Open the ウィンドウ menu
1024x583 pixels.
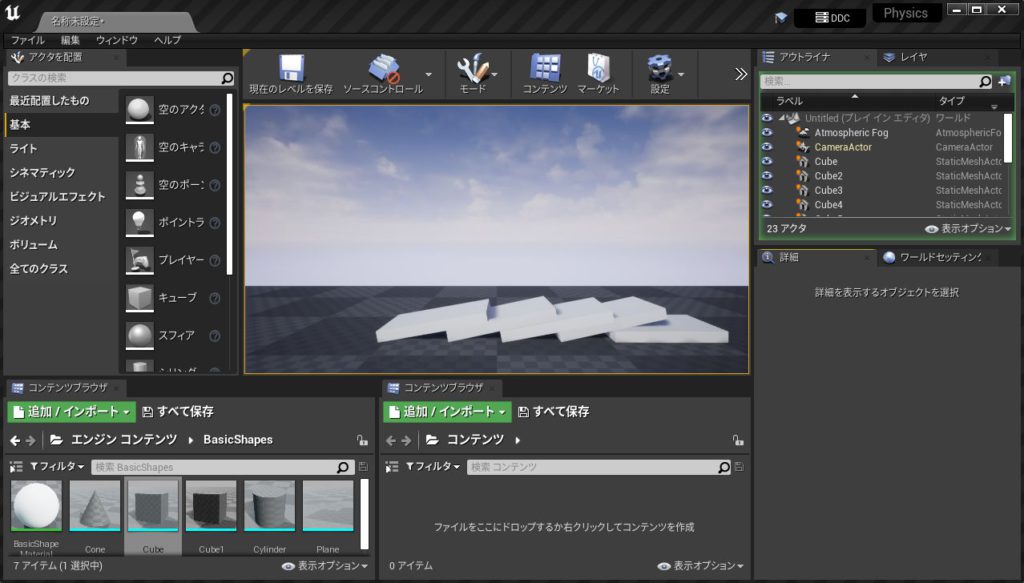117,40
